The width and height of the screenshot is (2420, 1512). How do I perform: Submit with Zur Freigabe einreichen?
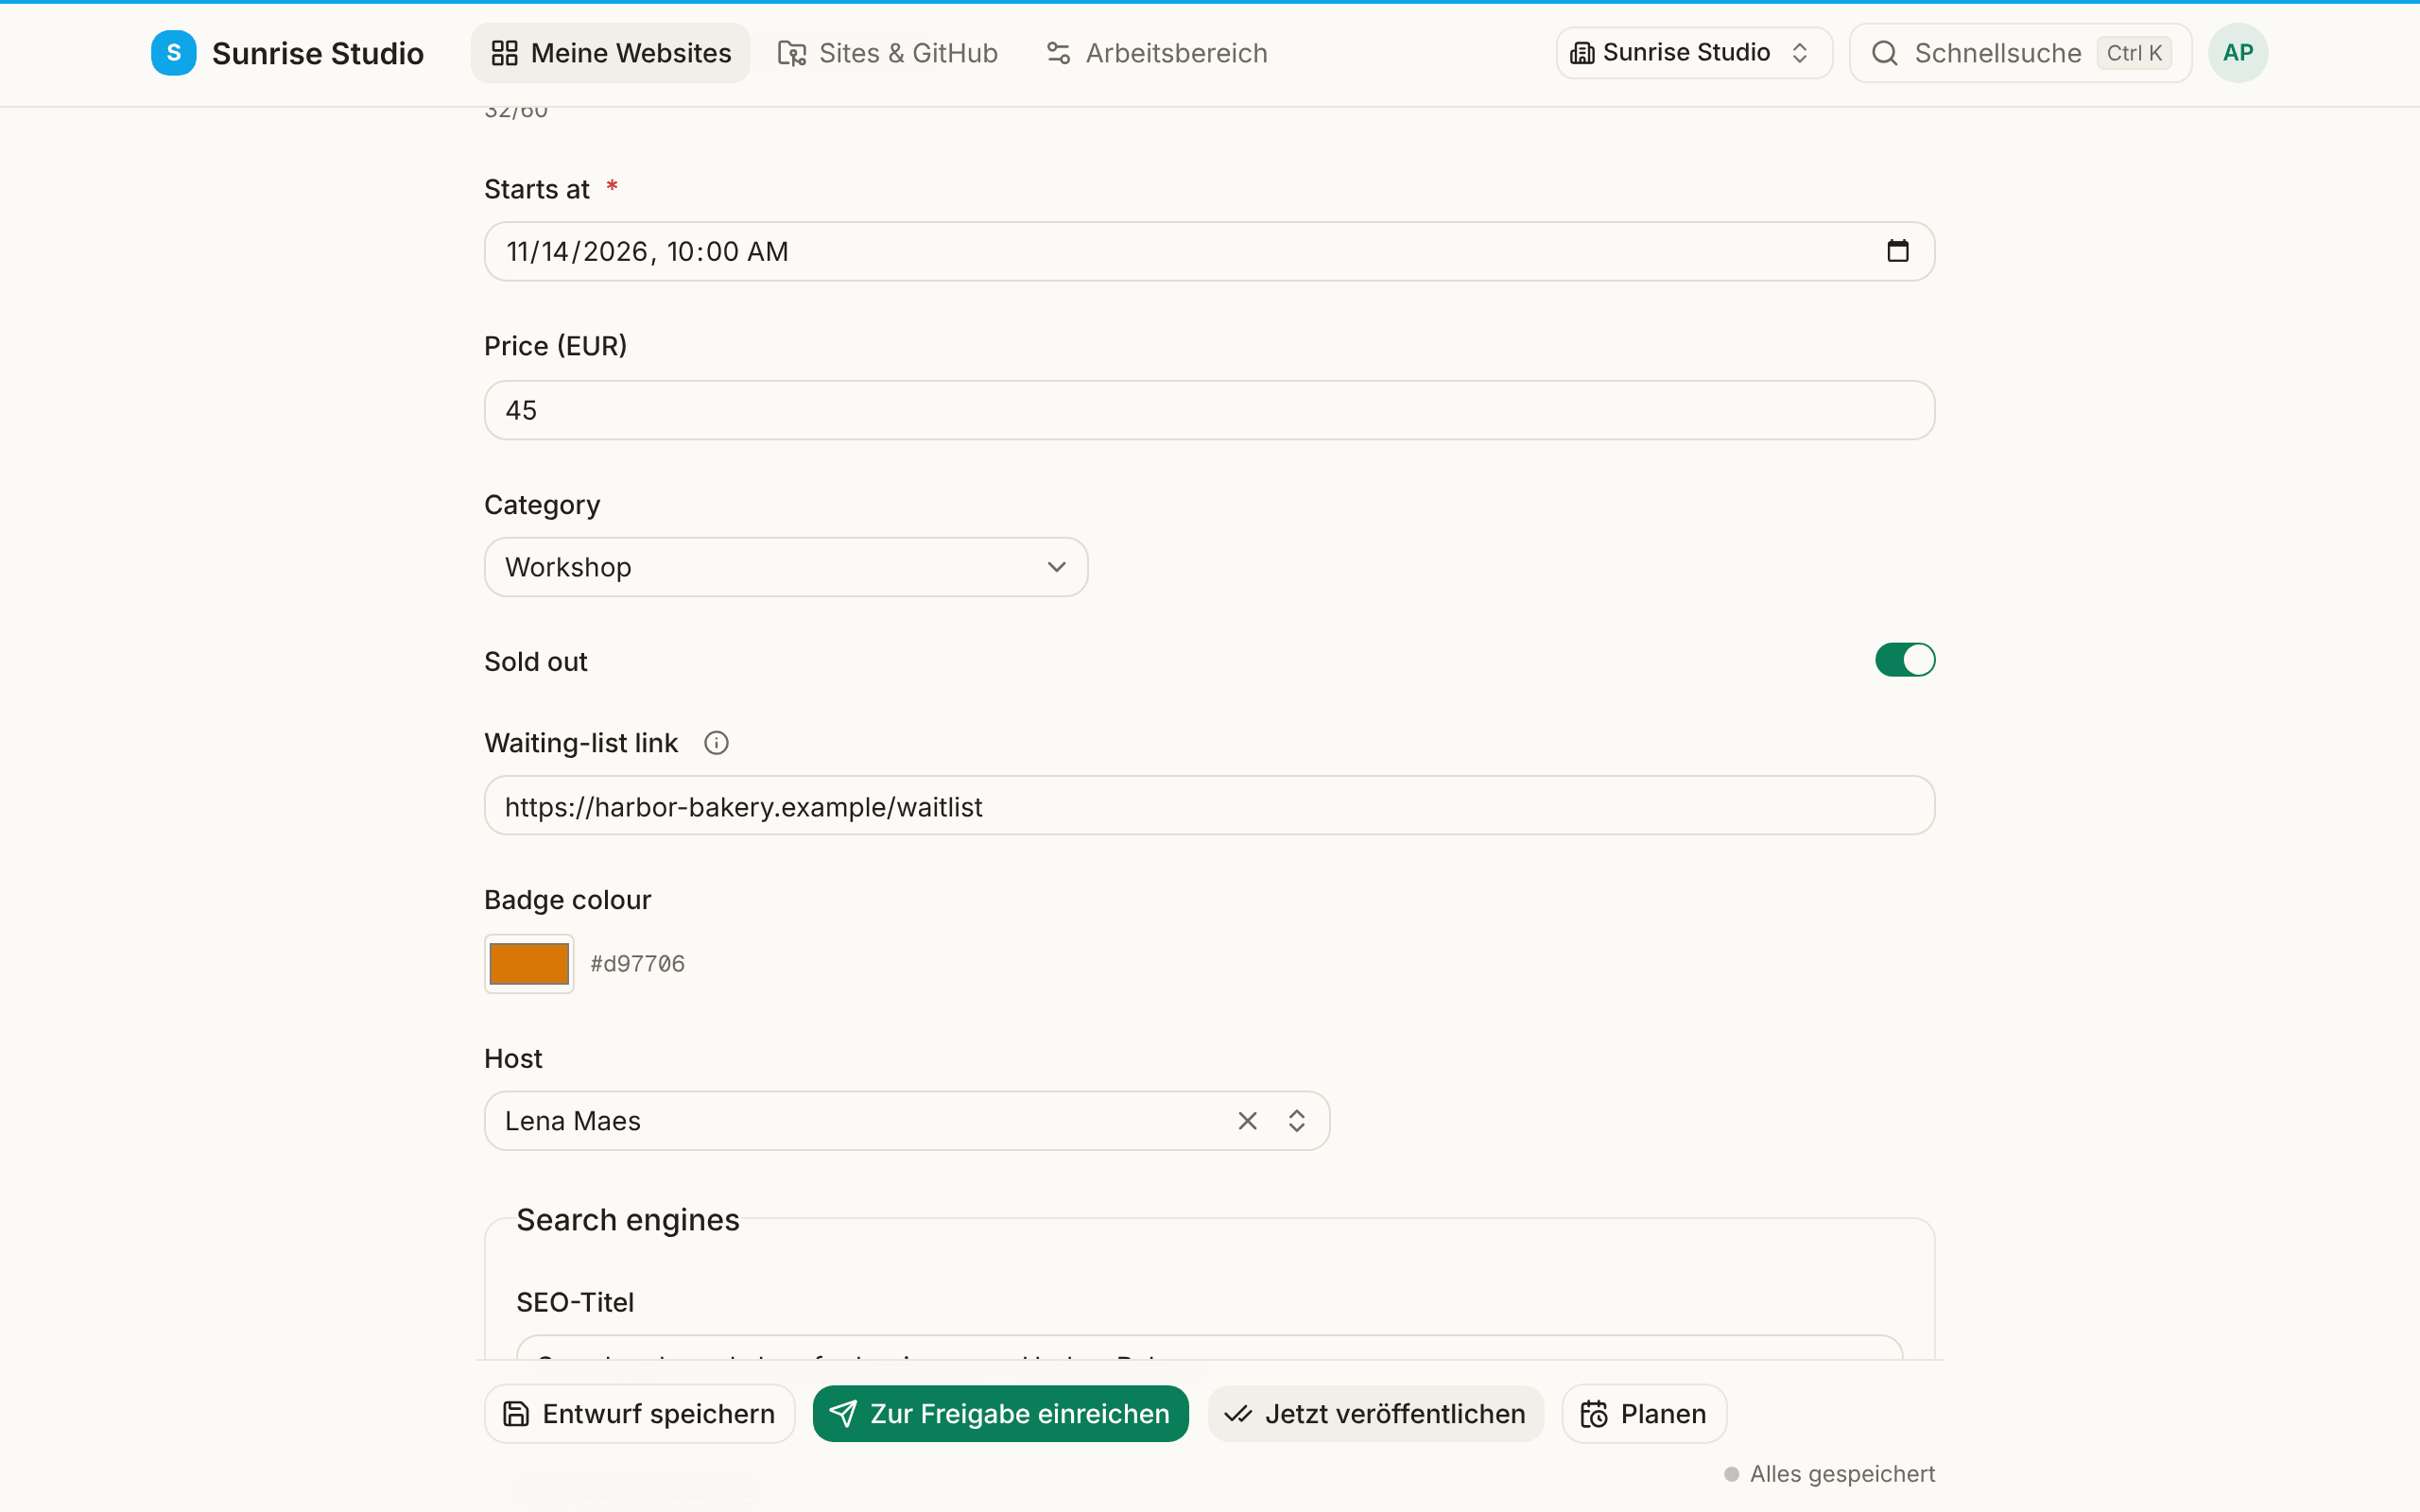(x=1001, y=1414)
